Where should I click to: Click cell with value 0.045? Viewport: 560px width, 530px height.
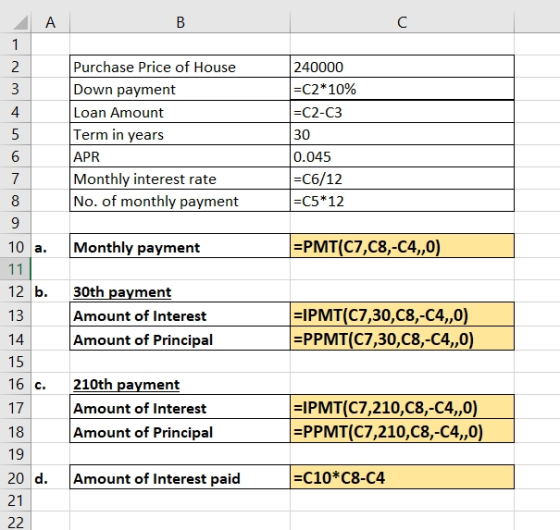[x=402, y=156]
